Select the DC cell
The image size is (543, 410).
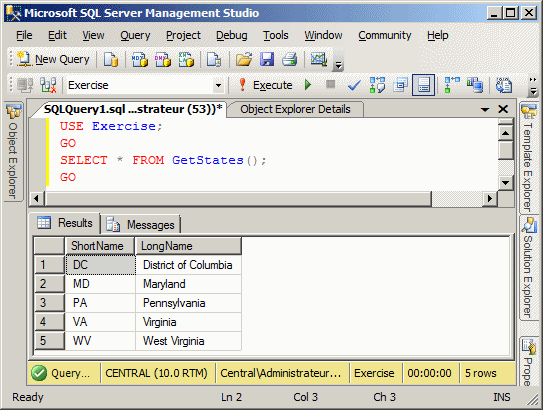pyautogui.click(x=100, y=265)
